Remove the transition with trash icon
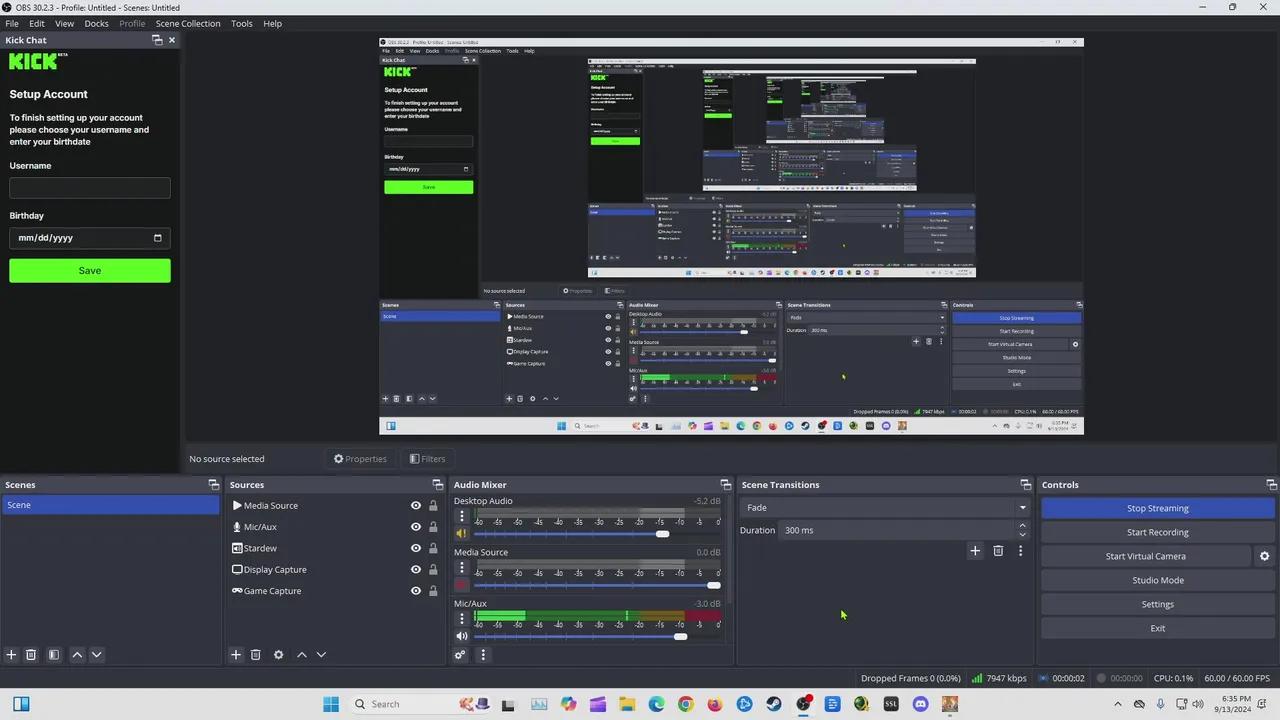The width and height of the screenshot is (1280, 720). click(998, 551)
